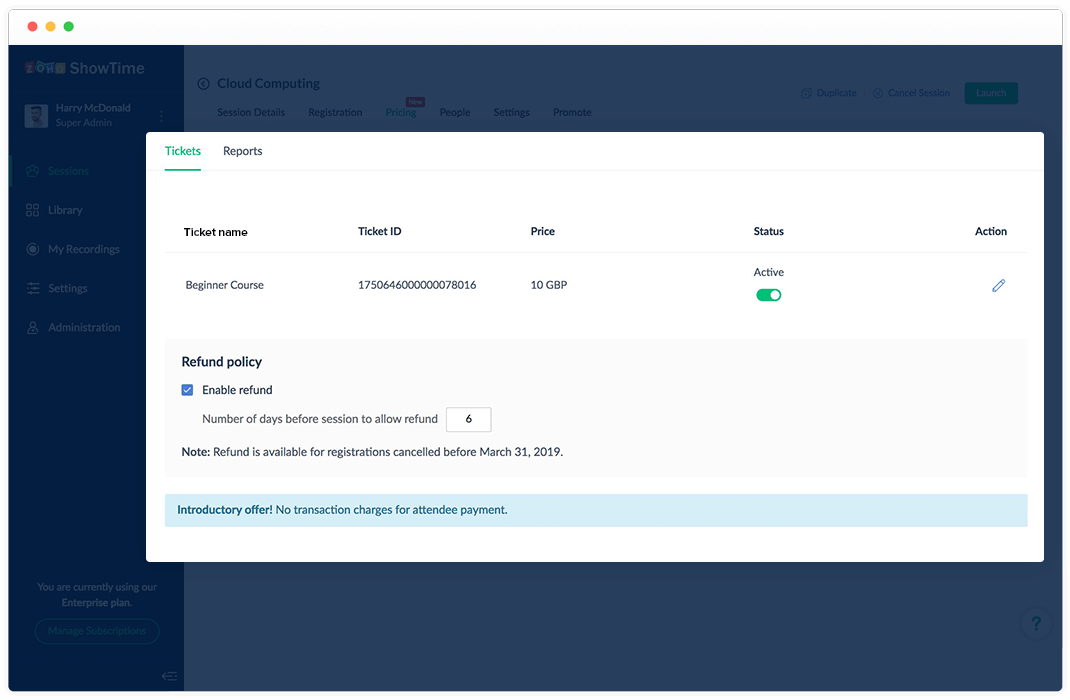The image size is (1070, 700).
Task: Click the Cloud Computing session title
Action: [x=268, y=83]
